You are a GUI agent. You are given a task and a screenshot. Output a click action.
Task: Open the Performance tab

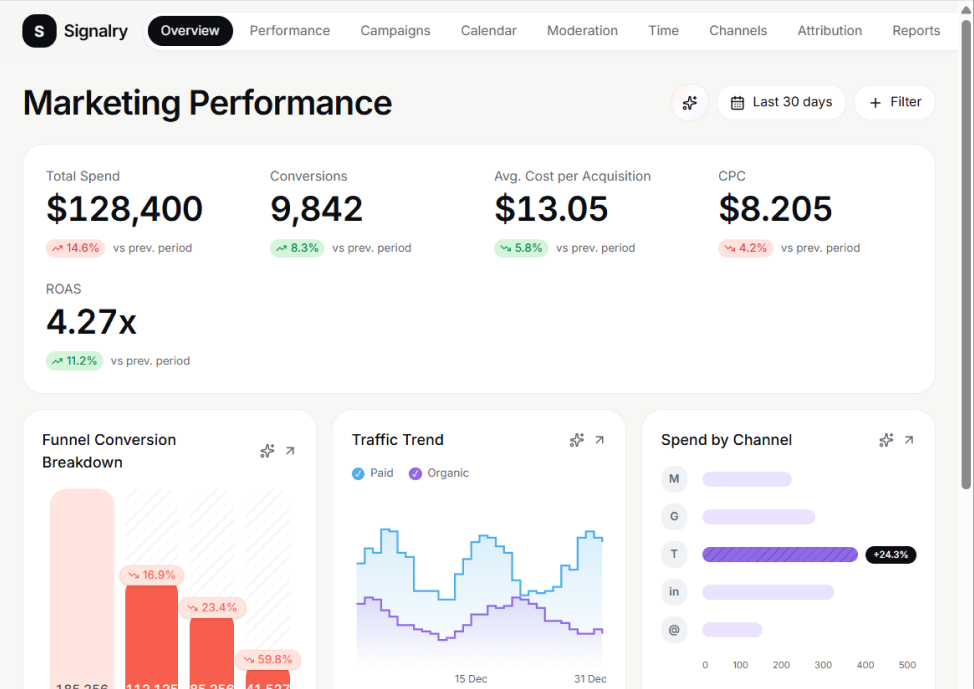point(289,31)
